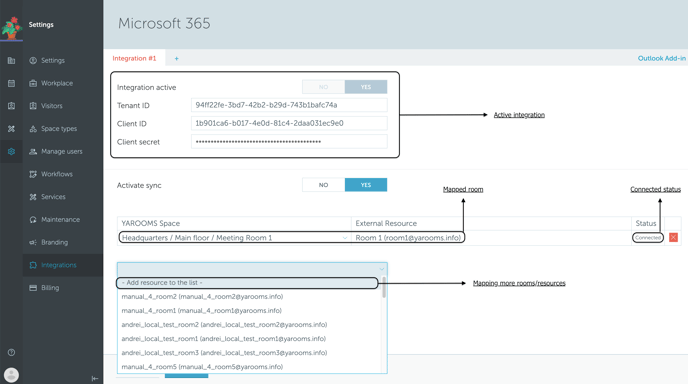
Task: Open Workflows in the sidebar menu
Action: pos(57,174)
